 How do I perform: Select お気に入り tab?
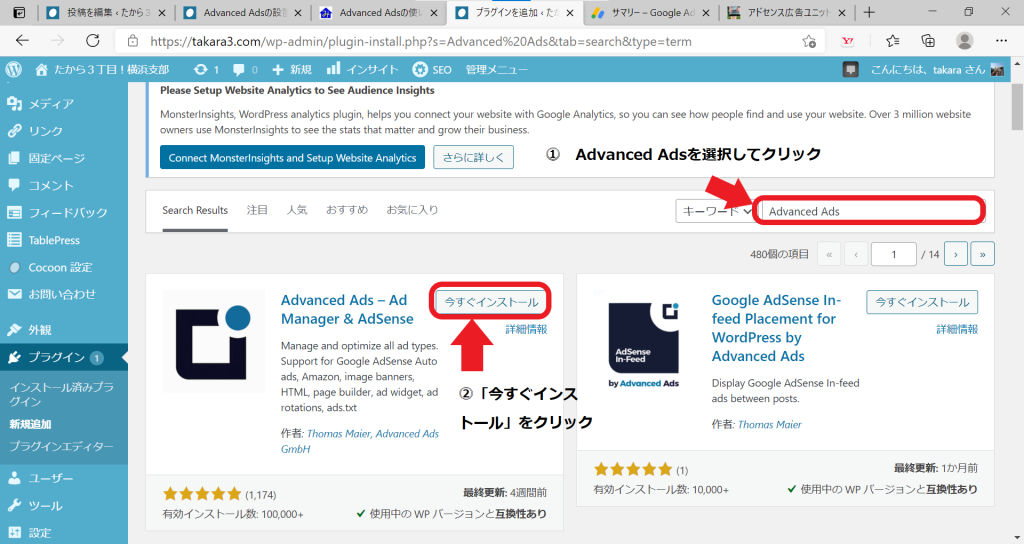(x=412, y=210)
